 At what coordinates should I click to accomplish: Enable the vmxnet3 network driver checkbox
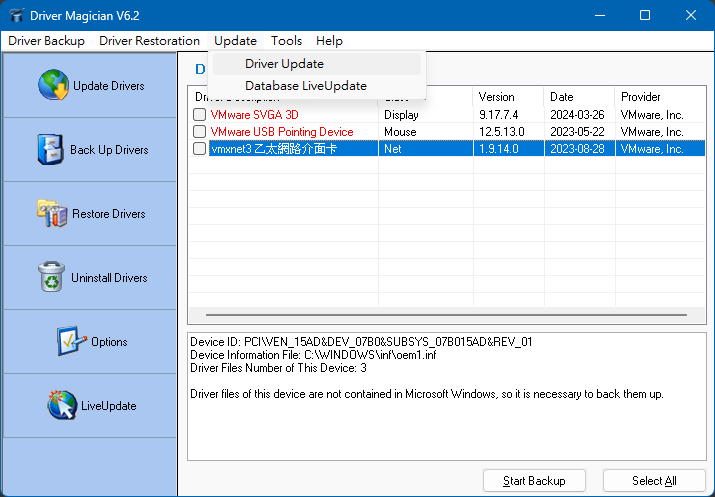(200, 149)
